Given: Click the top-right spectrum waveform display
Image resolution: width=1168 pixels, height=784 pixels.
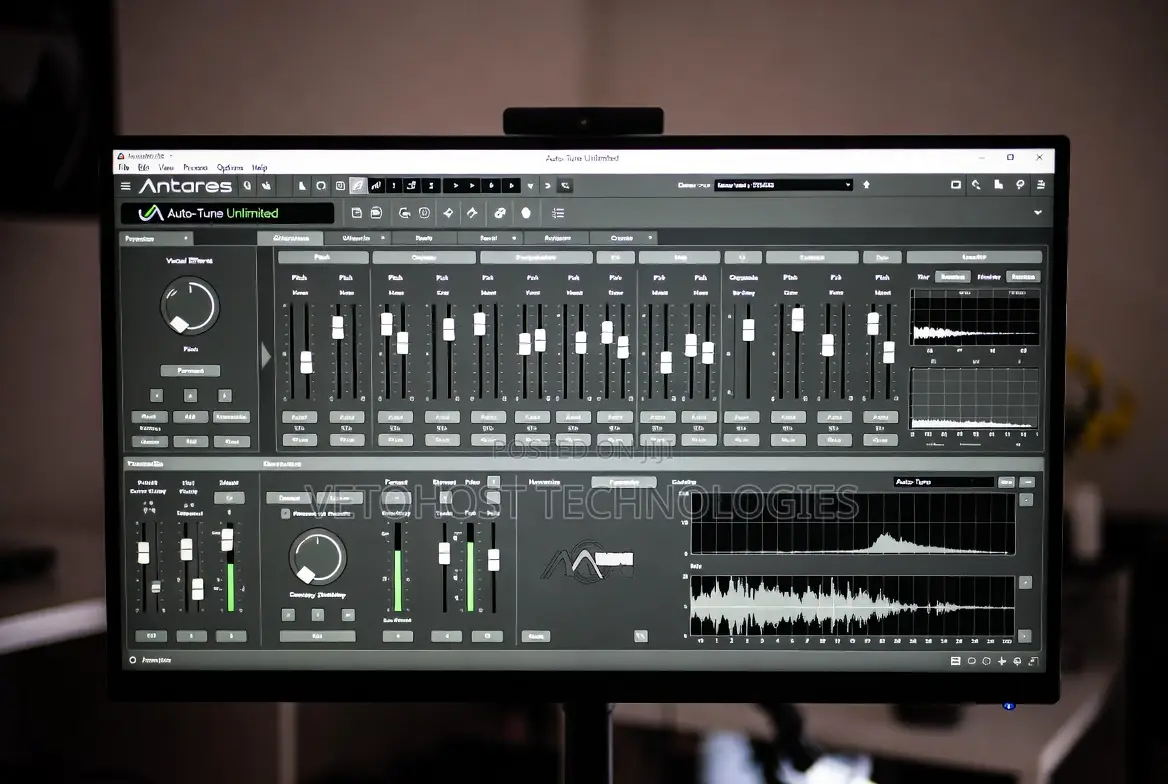Looking at the screenshot, I should point(974,318).
